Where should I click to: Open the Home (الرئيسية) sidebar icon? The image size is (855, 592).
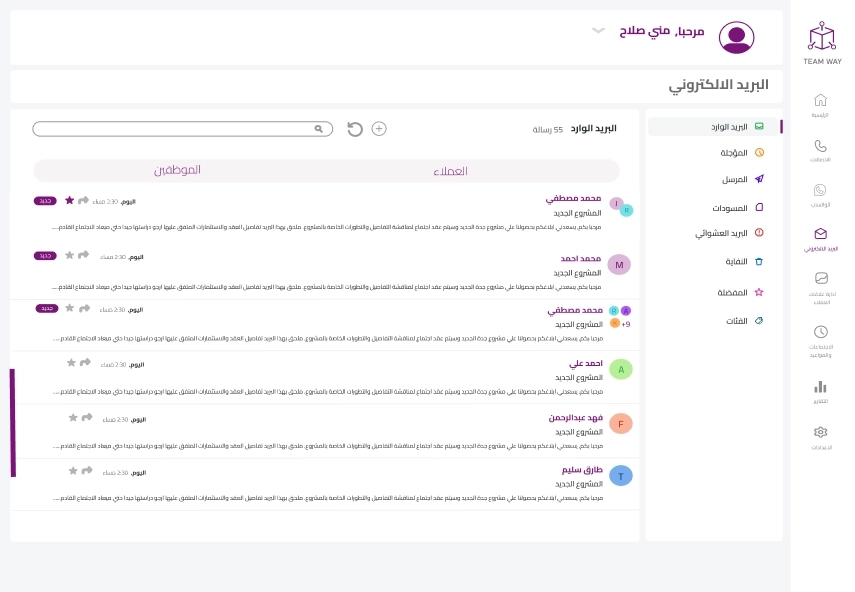coord(821,100)
